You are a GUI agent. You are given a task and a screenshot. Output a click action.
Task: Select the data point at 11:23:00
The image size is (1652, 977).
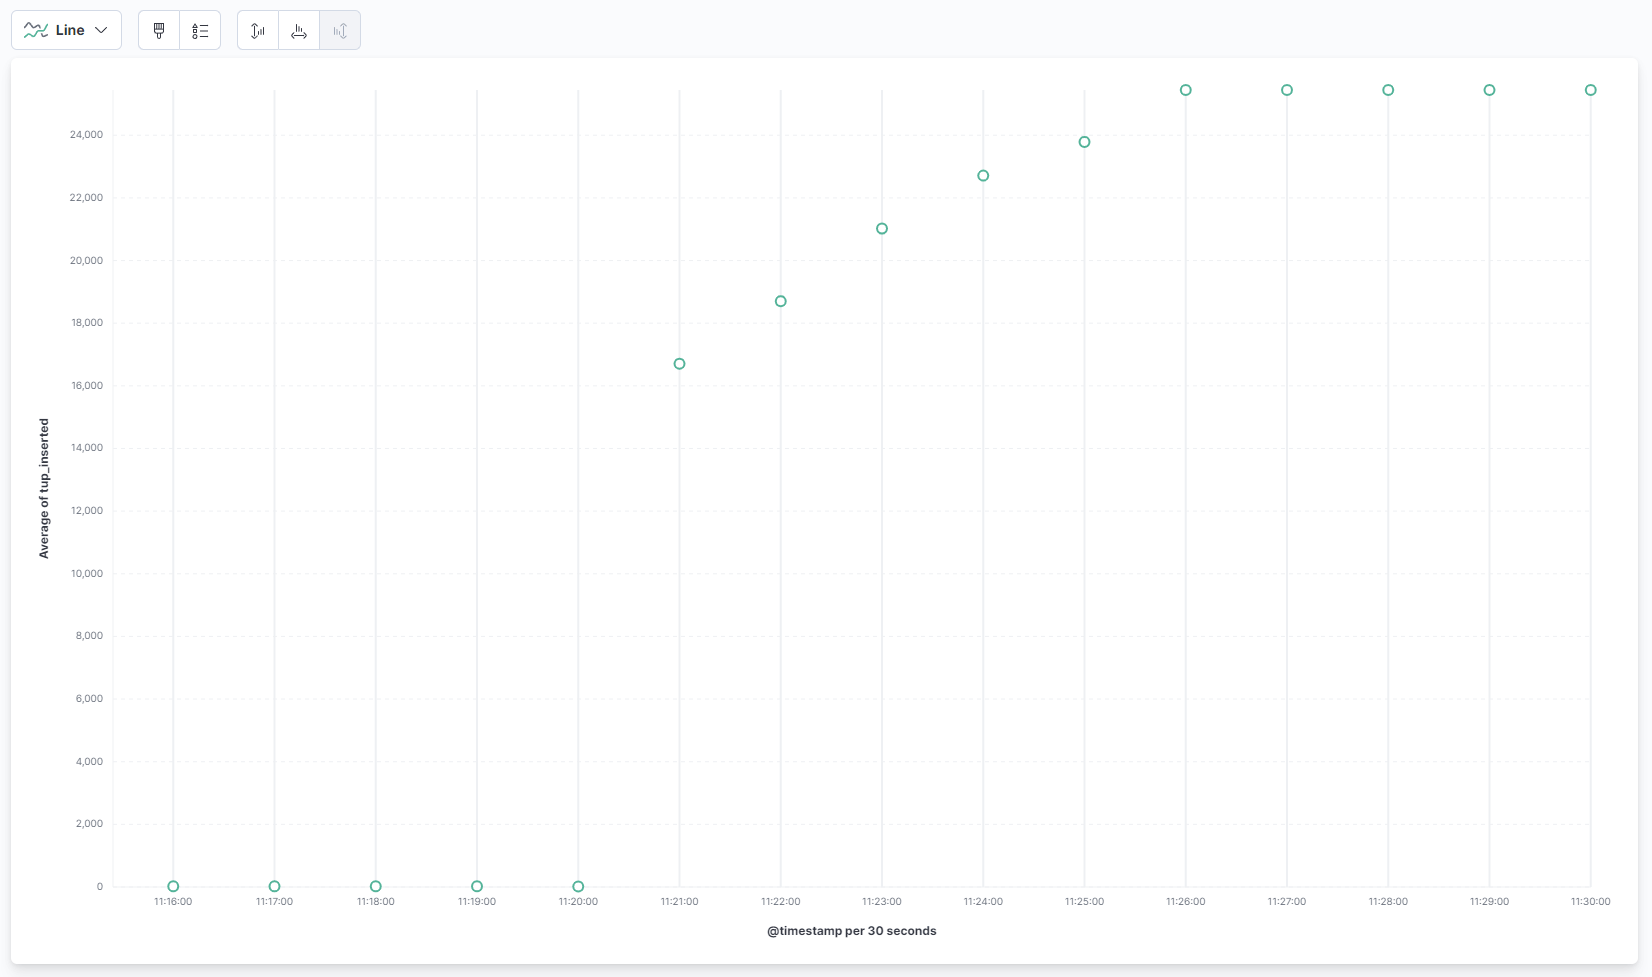(882, 229)
